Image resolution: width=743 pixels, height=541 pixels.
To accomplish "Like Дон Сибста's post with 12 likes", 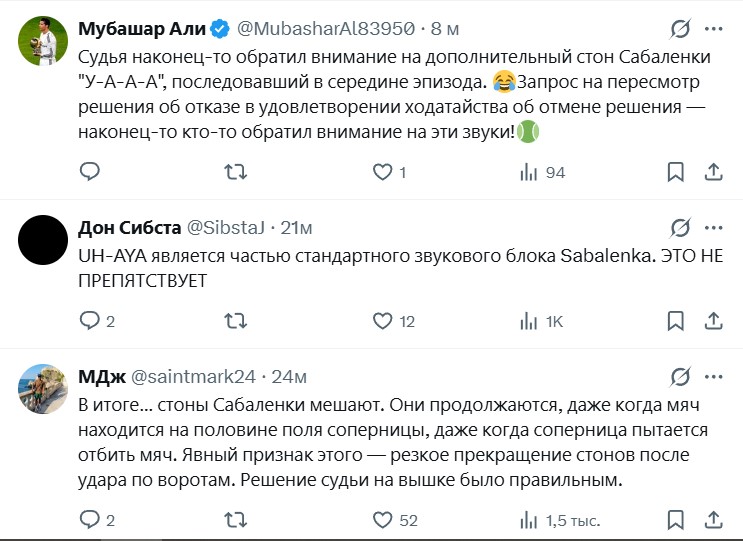I will pos(381,321).
